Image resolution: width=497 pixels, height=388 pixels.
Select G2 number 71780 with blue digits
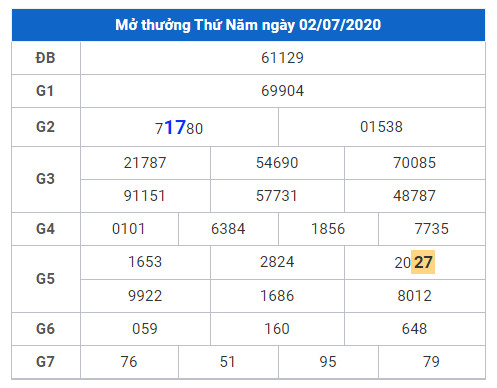(x=179, y=128)
